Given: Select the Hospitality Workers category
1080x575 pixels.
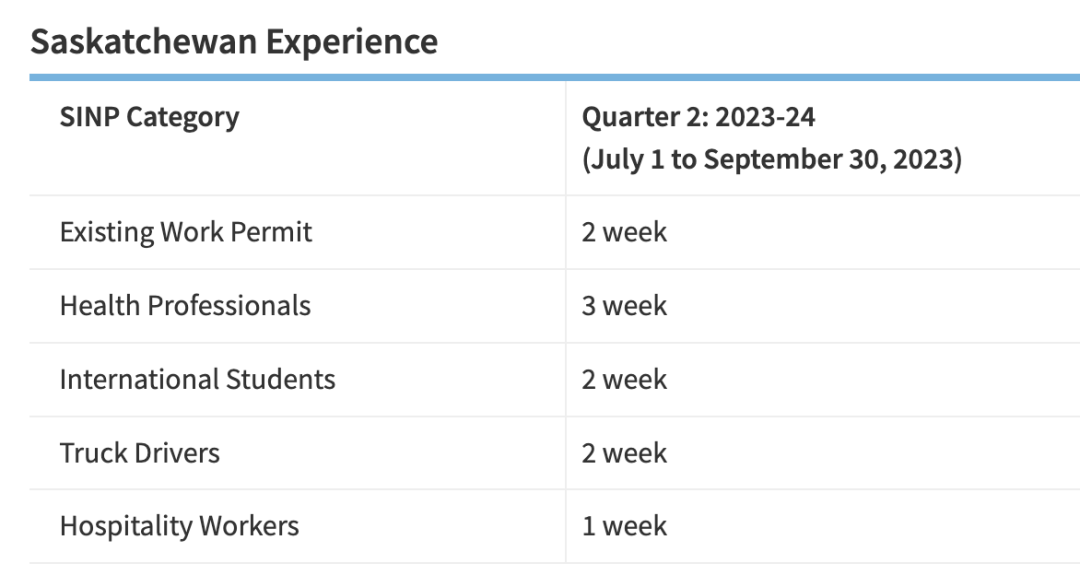Looking at the screenshot, I should [x=179, y=525].
